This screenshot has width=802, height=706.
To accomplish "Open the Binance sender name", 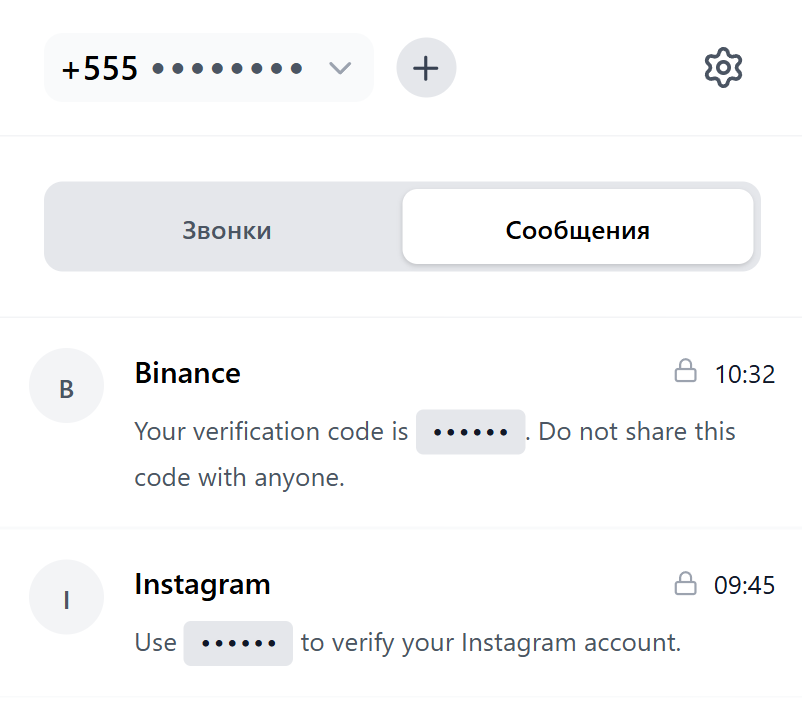I will tap(187, 373).
